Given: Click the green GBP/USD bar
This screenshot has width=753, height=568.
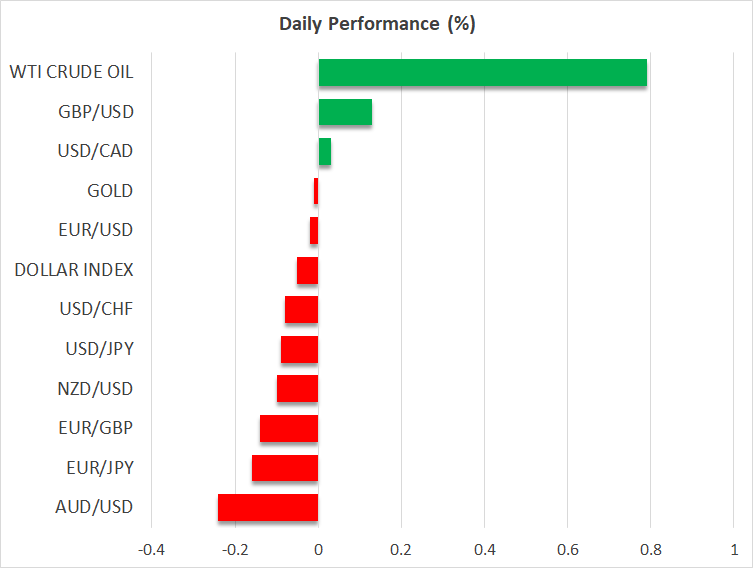Looking at the screenshot, I should pos(345,112).
